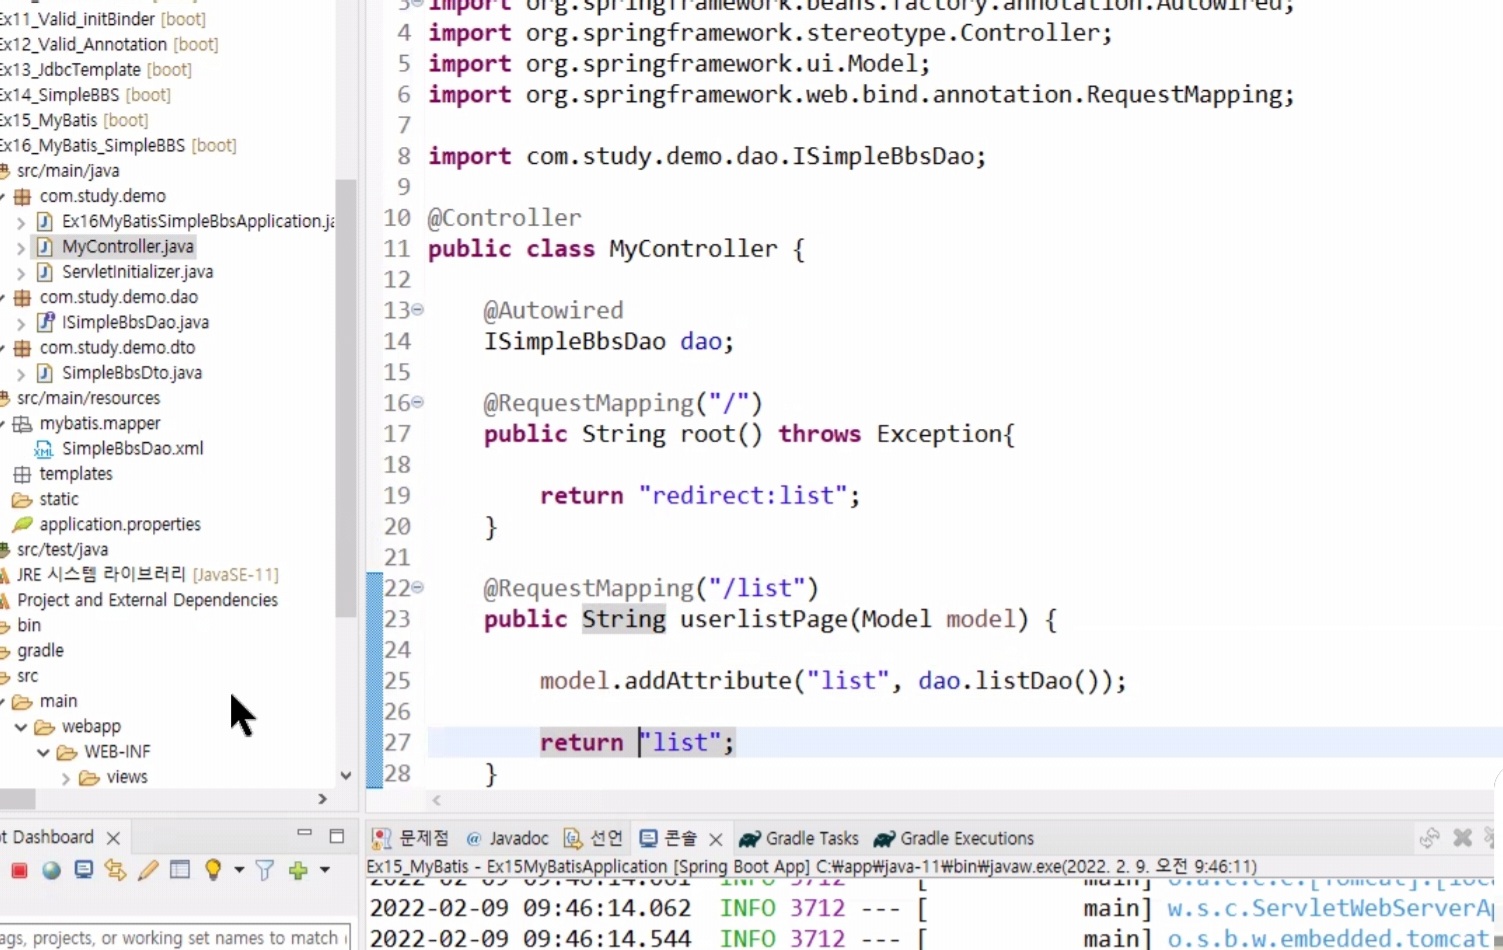Click the static folder icon
Image resolution: width=1503 pixels, height=950 pixels.
point(22,499)
